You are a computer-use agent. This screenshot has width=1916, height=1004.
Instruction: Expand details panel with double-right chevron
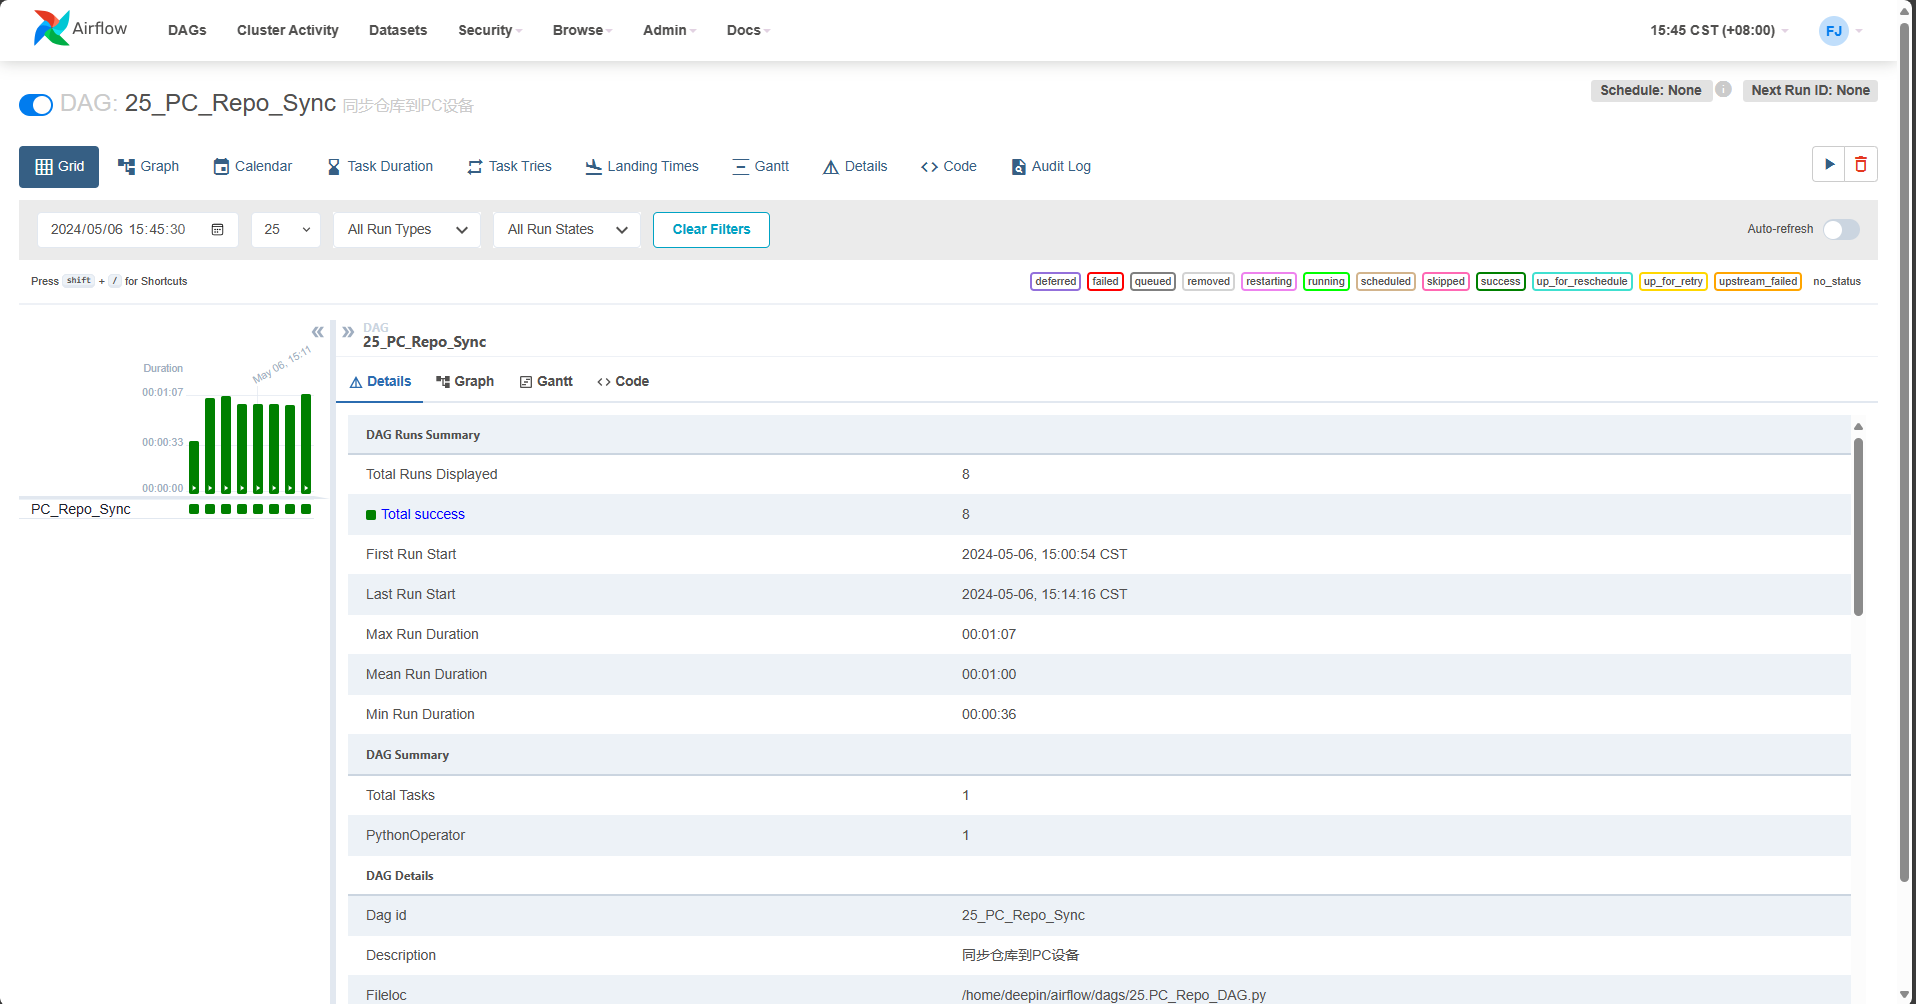348,332
